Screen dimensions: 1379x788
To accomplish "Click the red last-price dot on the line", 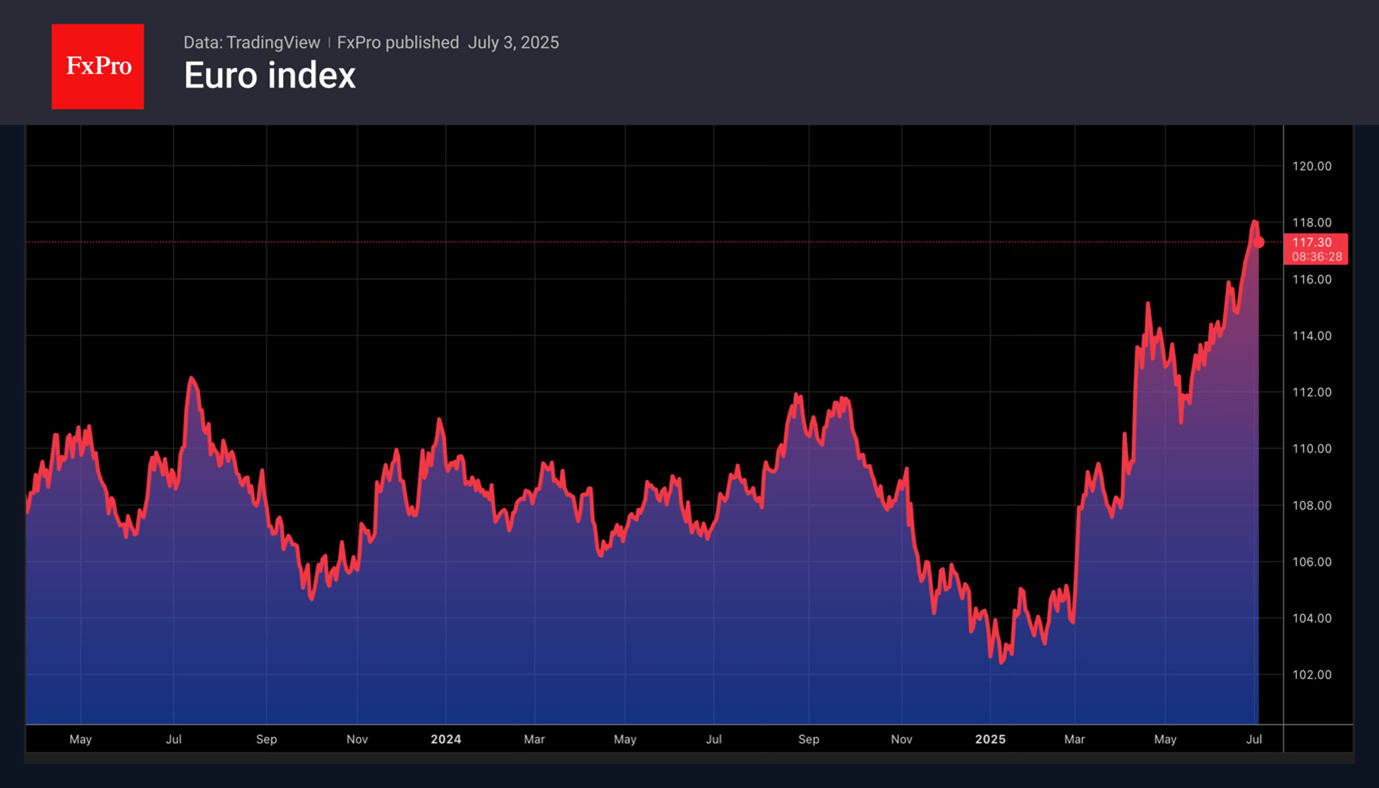I will [1259, 242].
